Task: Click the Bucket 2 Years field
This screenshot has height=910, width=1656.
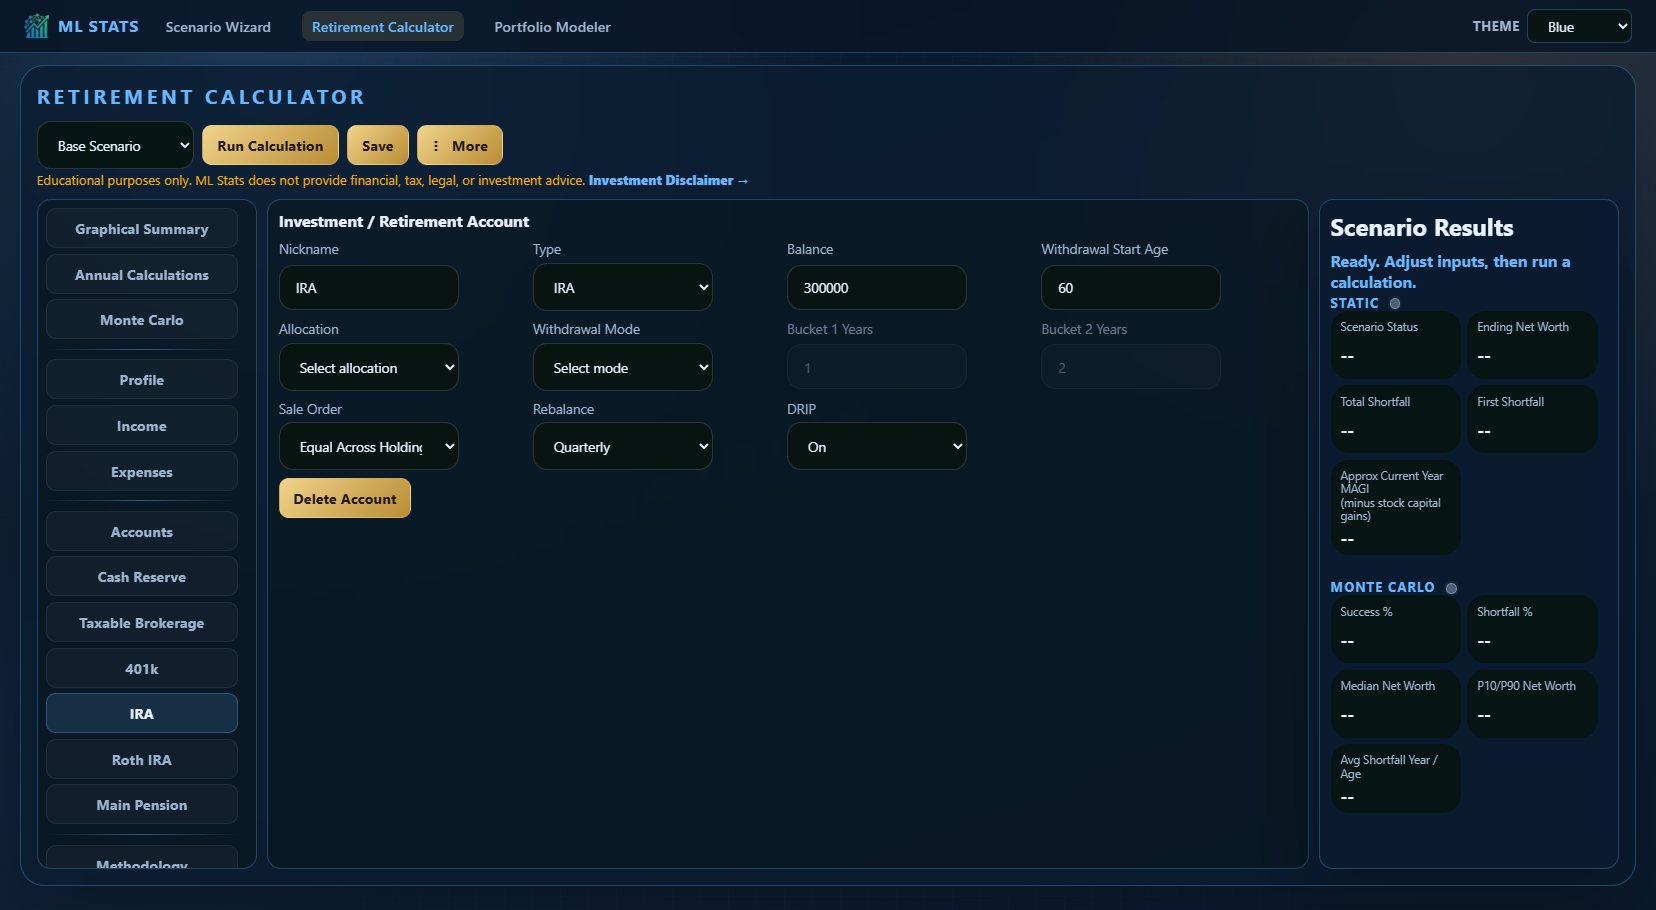Action: tap(1131, 368)
